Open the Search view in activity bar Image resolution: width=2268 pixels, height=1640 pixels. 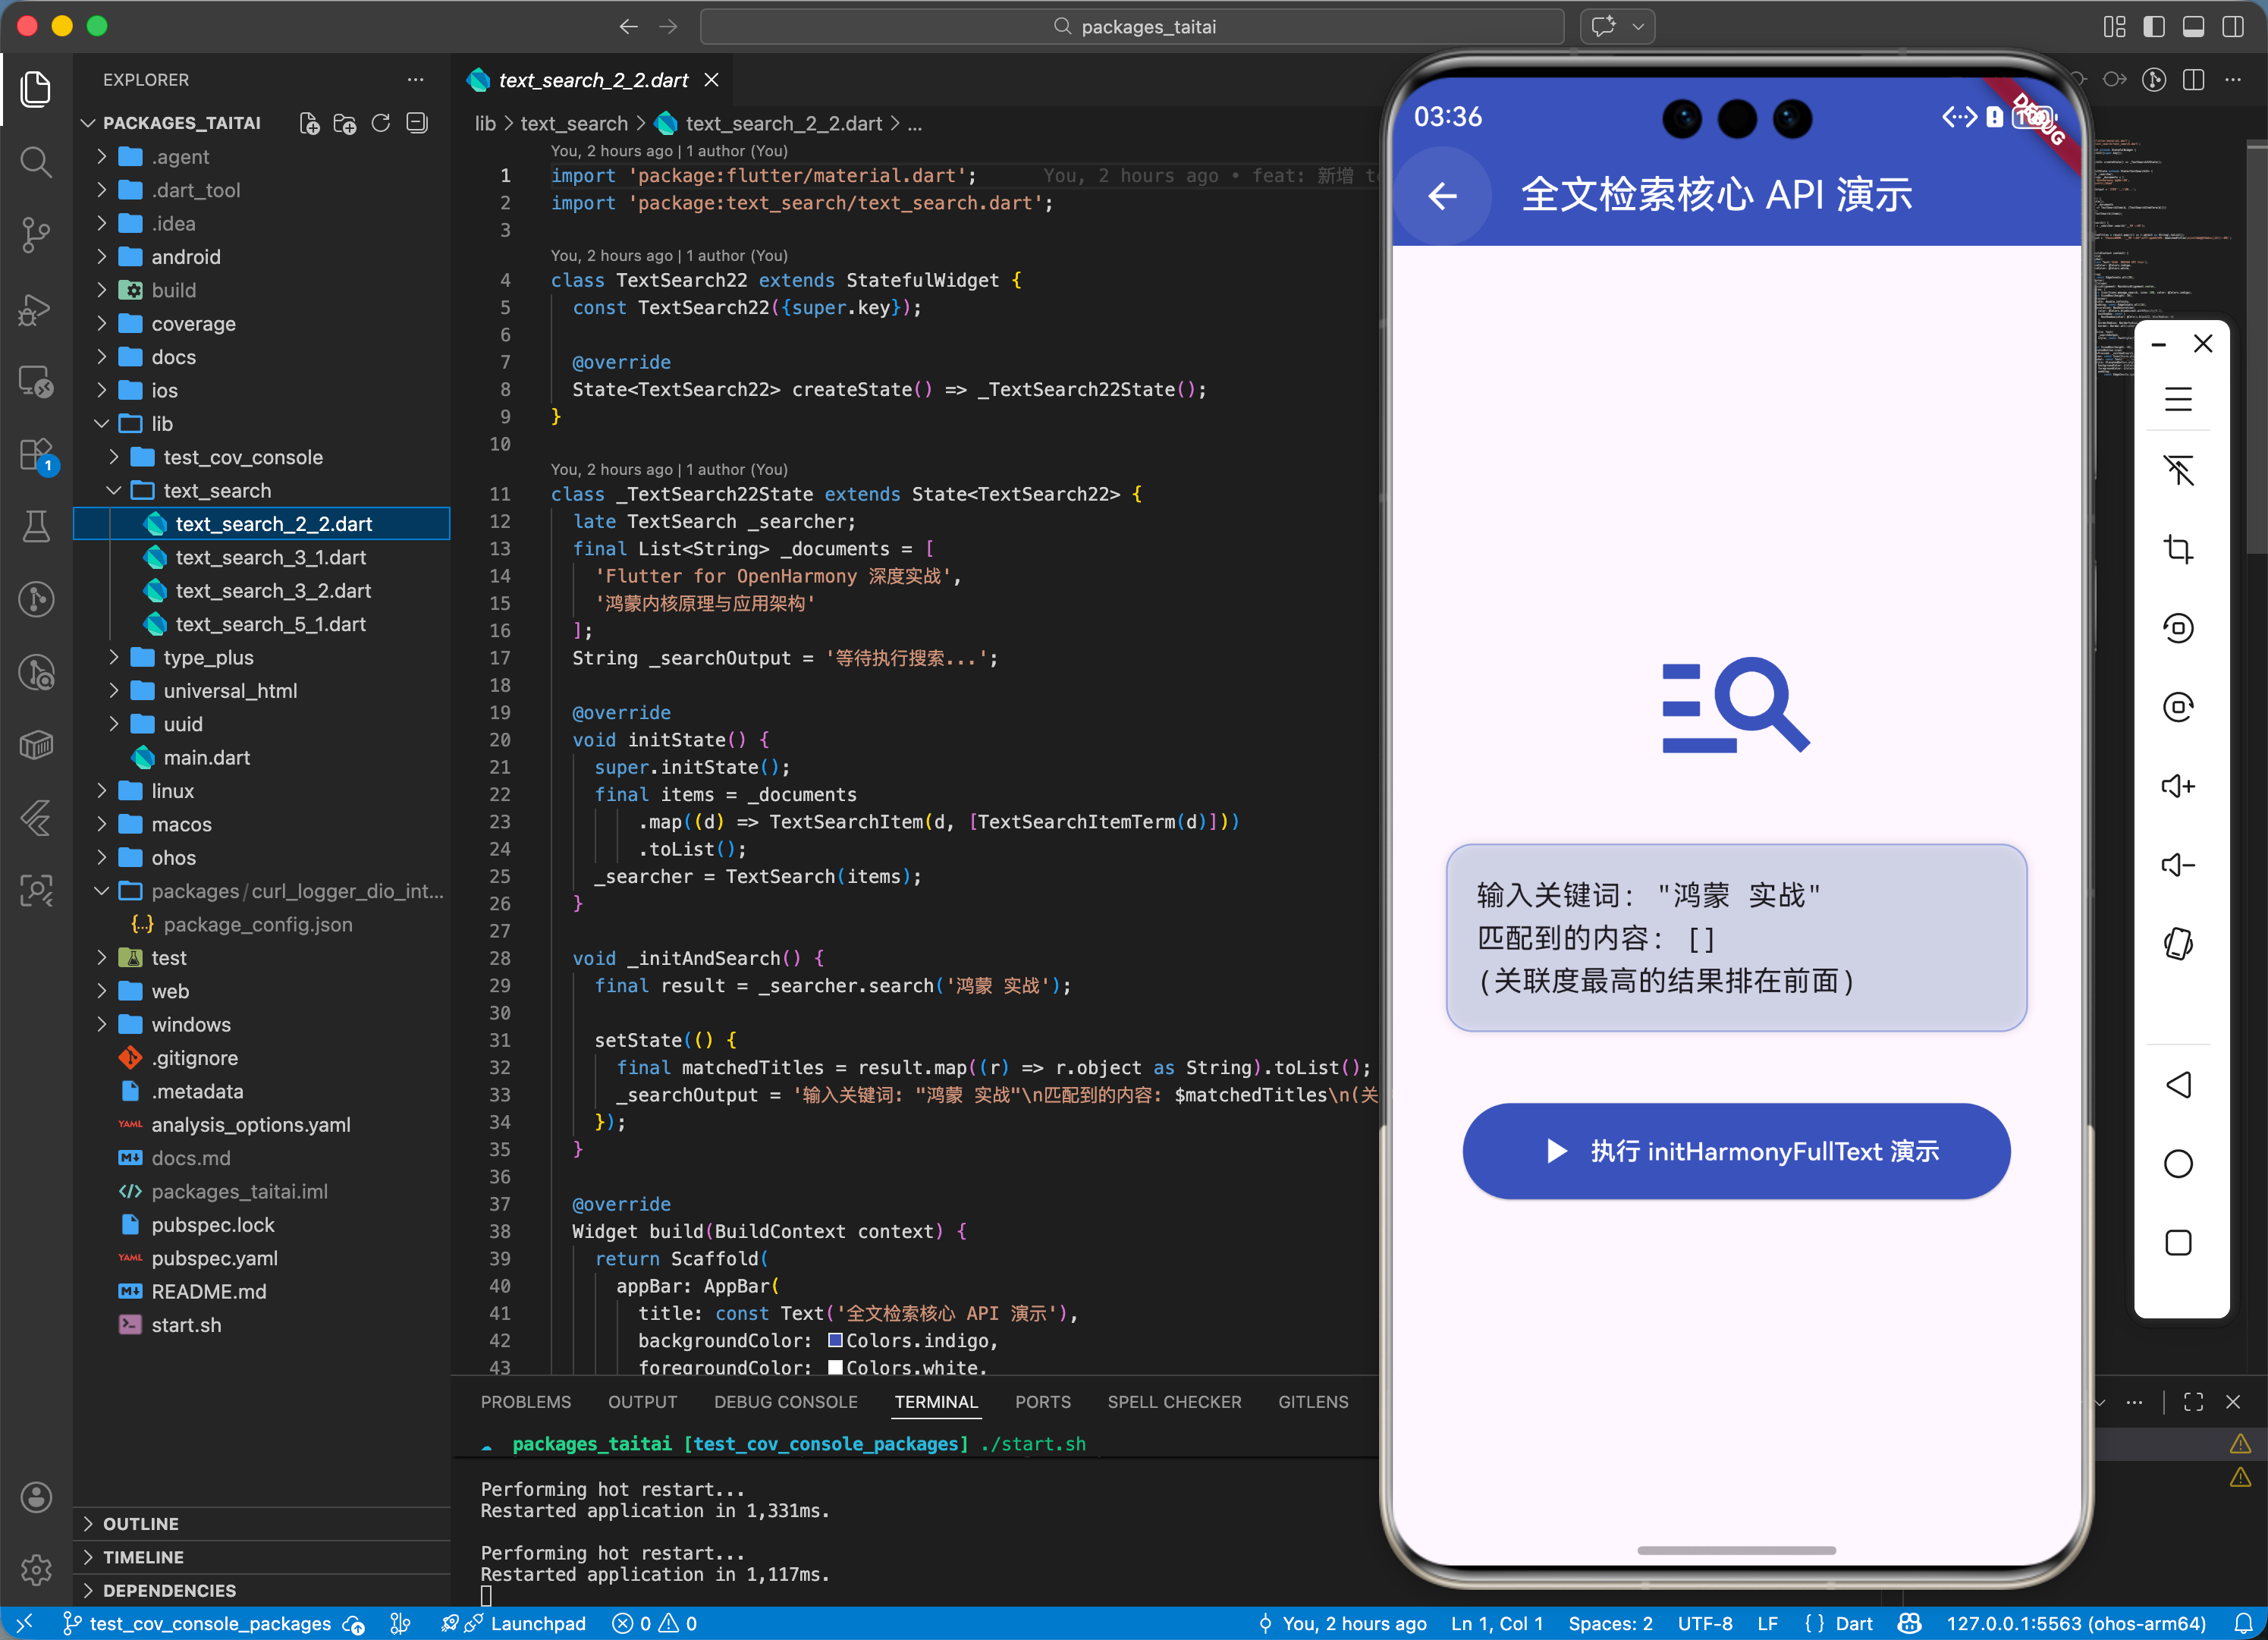coord(36,162)
